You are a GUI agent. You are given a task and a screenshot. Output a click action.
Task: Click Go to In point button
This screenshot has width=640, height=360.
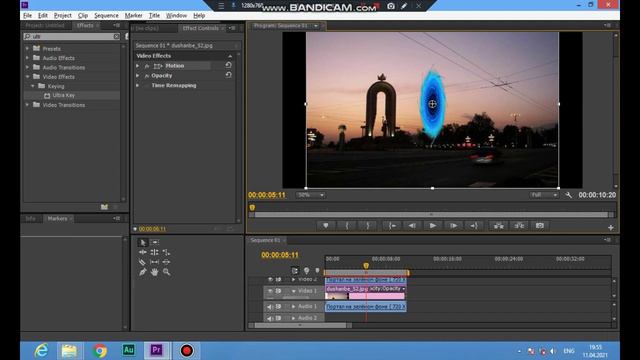[392, 226]
